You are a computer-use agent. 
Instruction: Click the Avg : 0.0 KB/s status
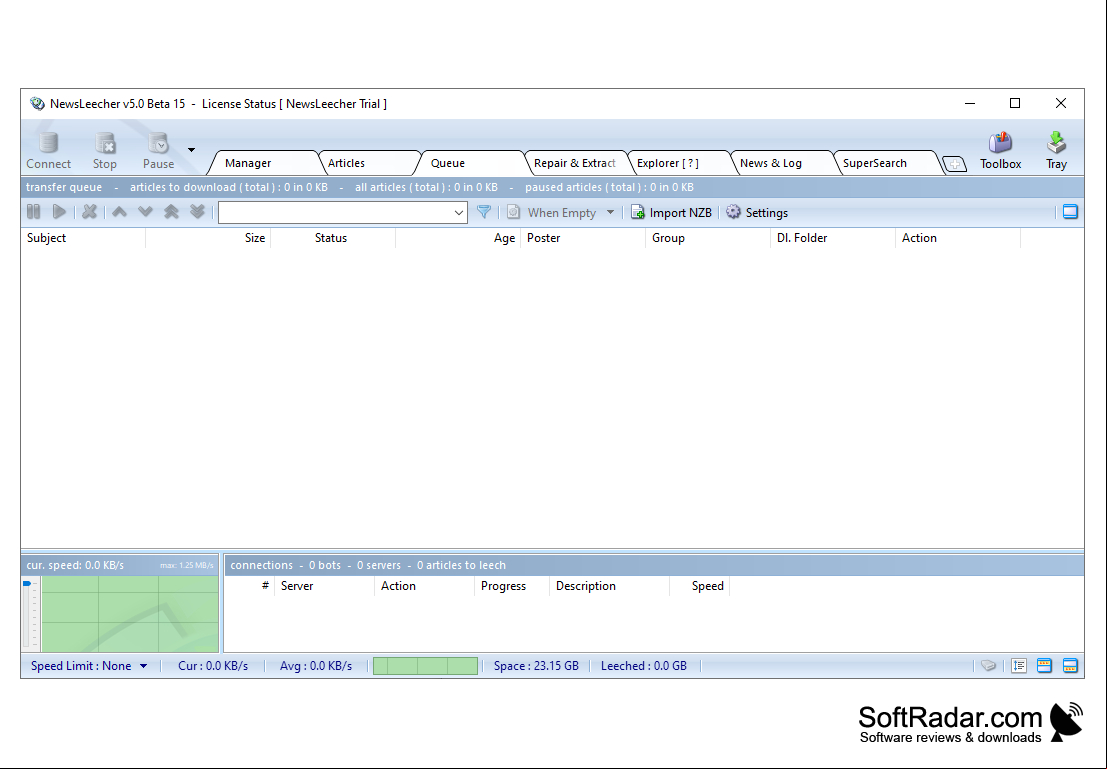coord(316,666)
